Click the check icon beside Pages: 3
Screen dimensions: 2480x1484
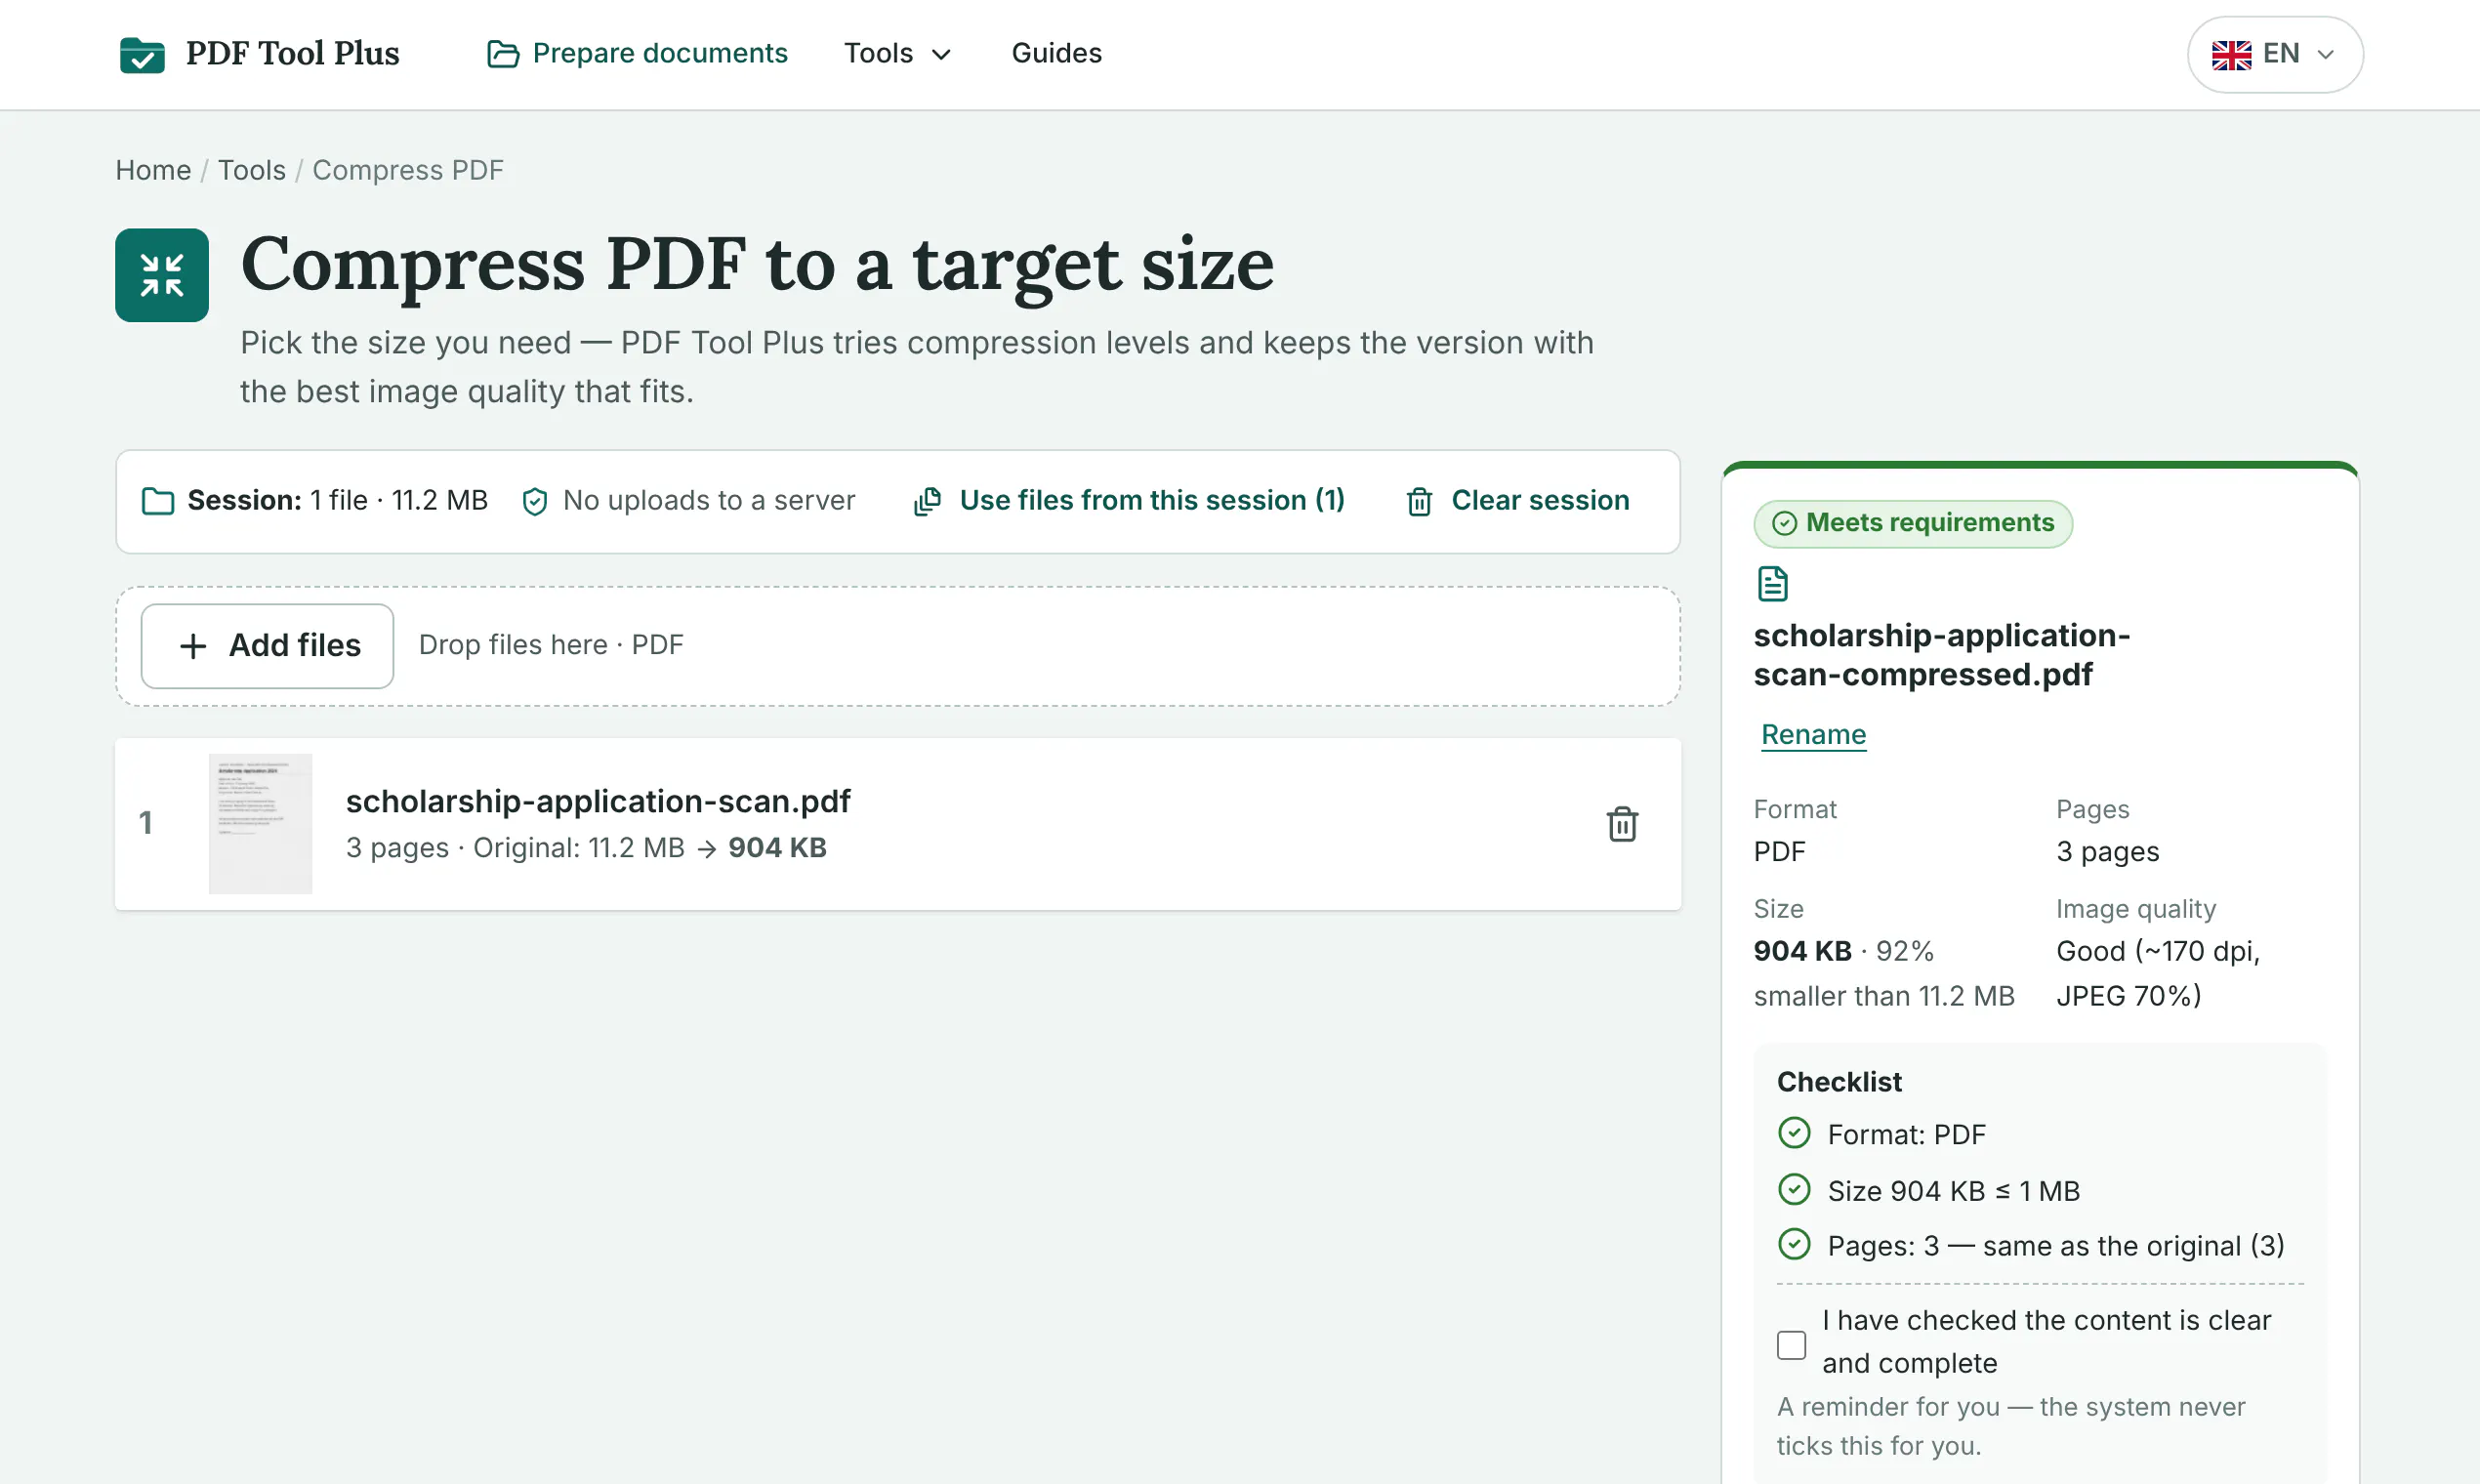pos(1794,1244)
